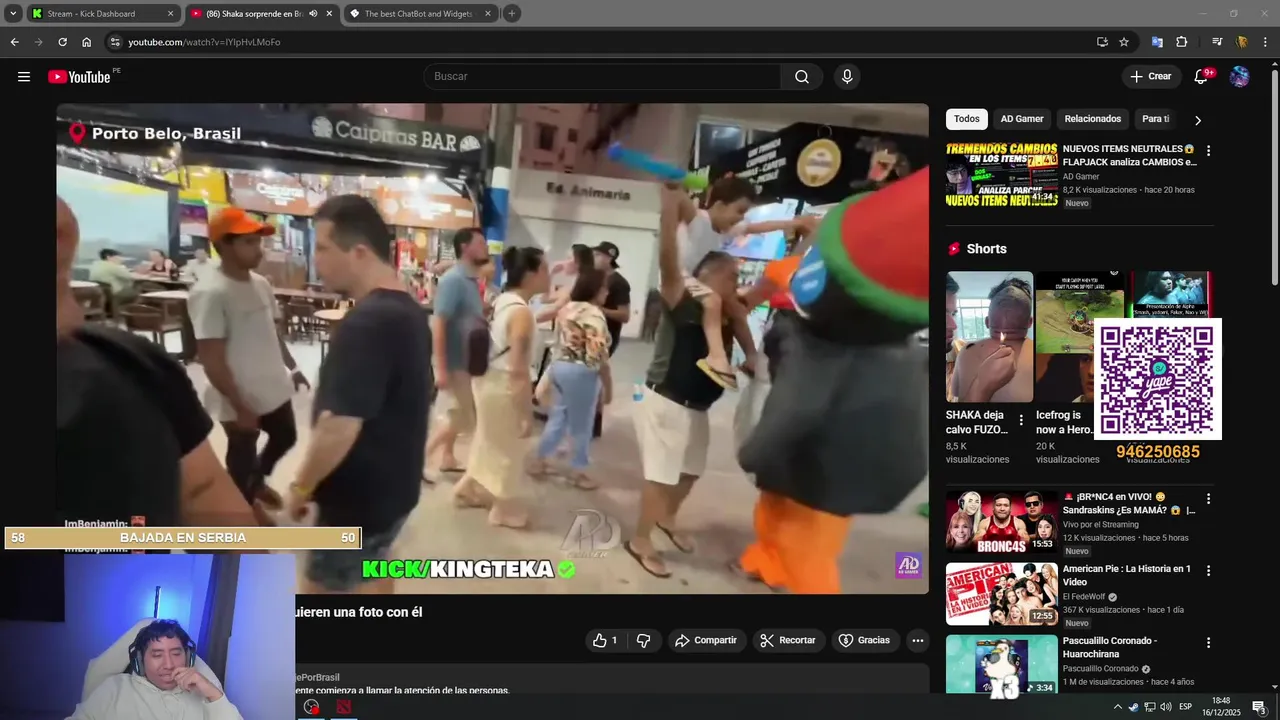
Task: Open 'Icefrog is now a Hero' short title
Action: coord(1065,422)
